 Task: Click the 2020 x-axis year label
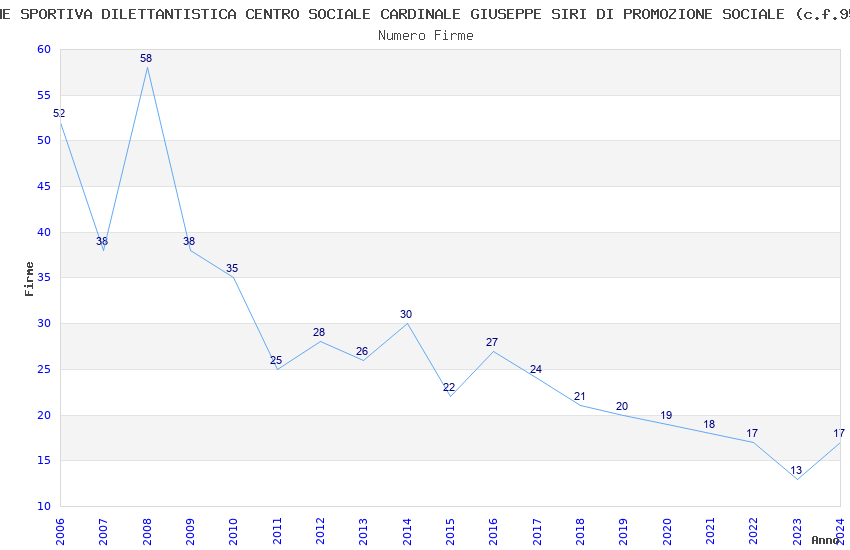[667, 531]
